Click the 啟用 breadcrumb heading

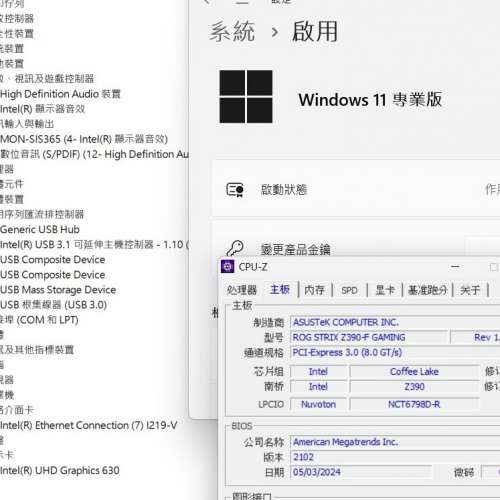pyautogui.click(x=315, y=31)
